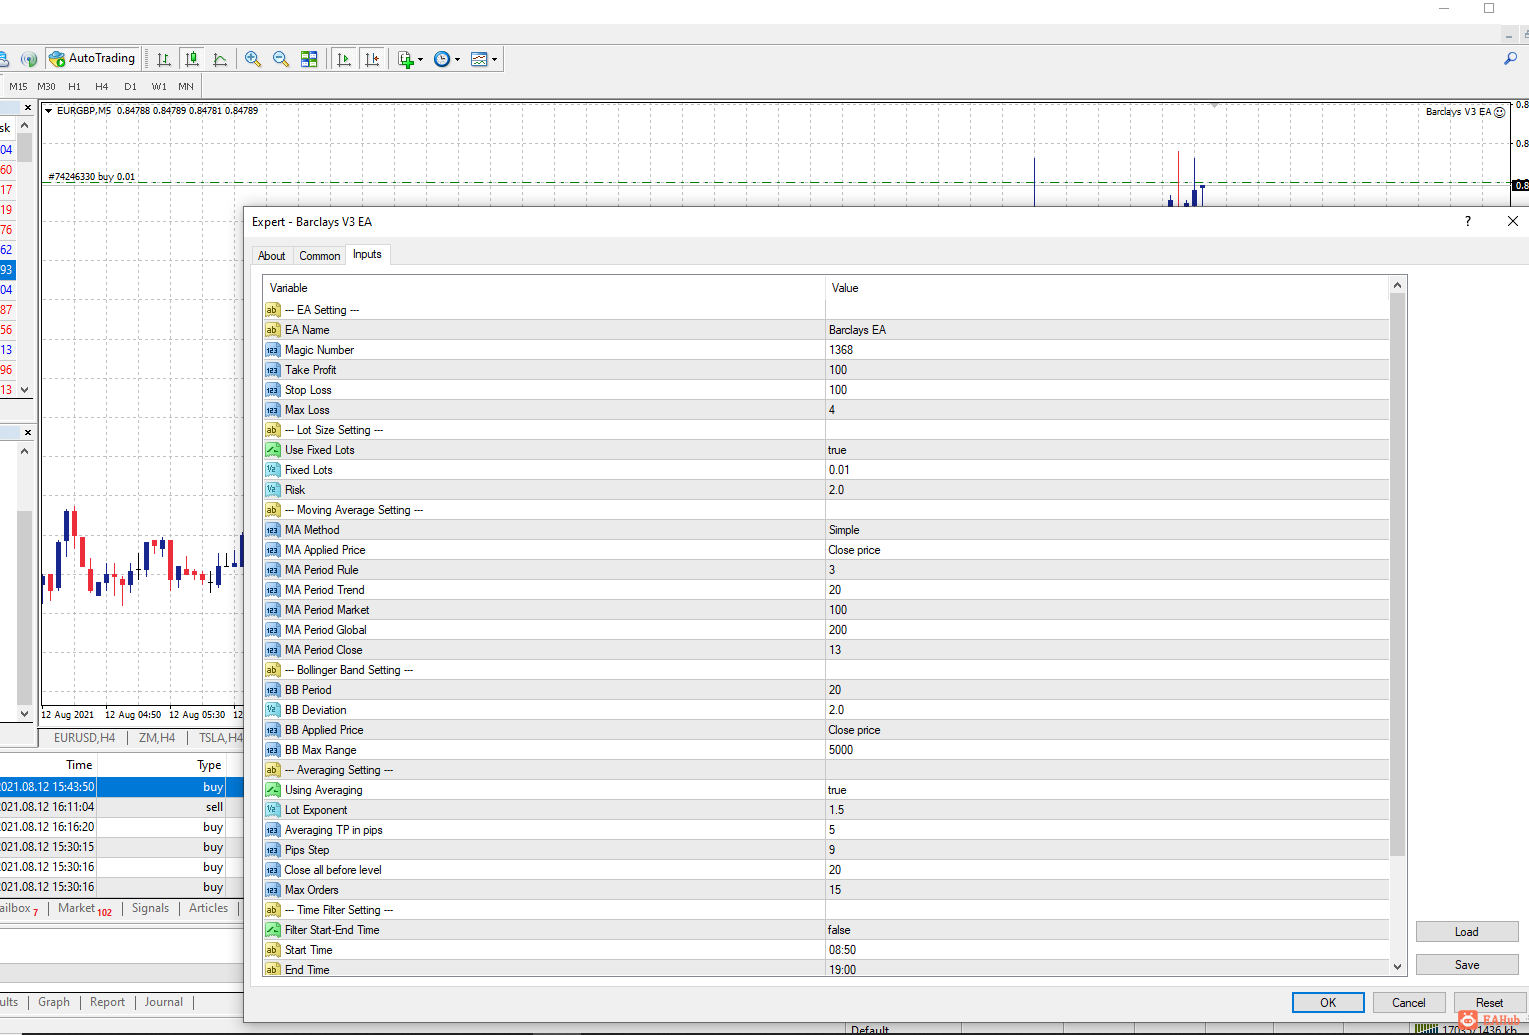
Task: Open the EURGBP,M5 chart header triangle menu
Action: click(49, 111)
